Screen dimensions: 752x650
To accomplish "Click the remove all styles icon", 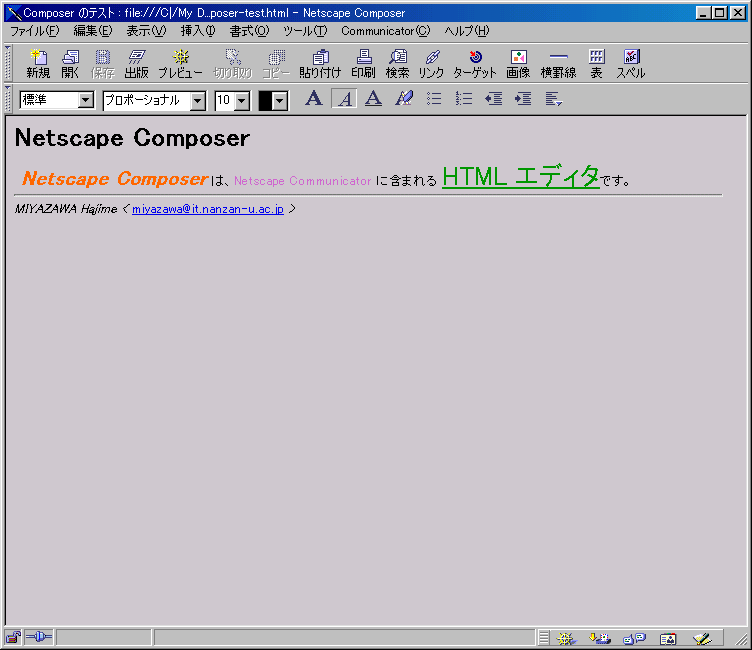I will 404,99.
